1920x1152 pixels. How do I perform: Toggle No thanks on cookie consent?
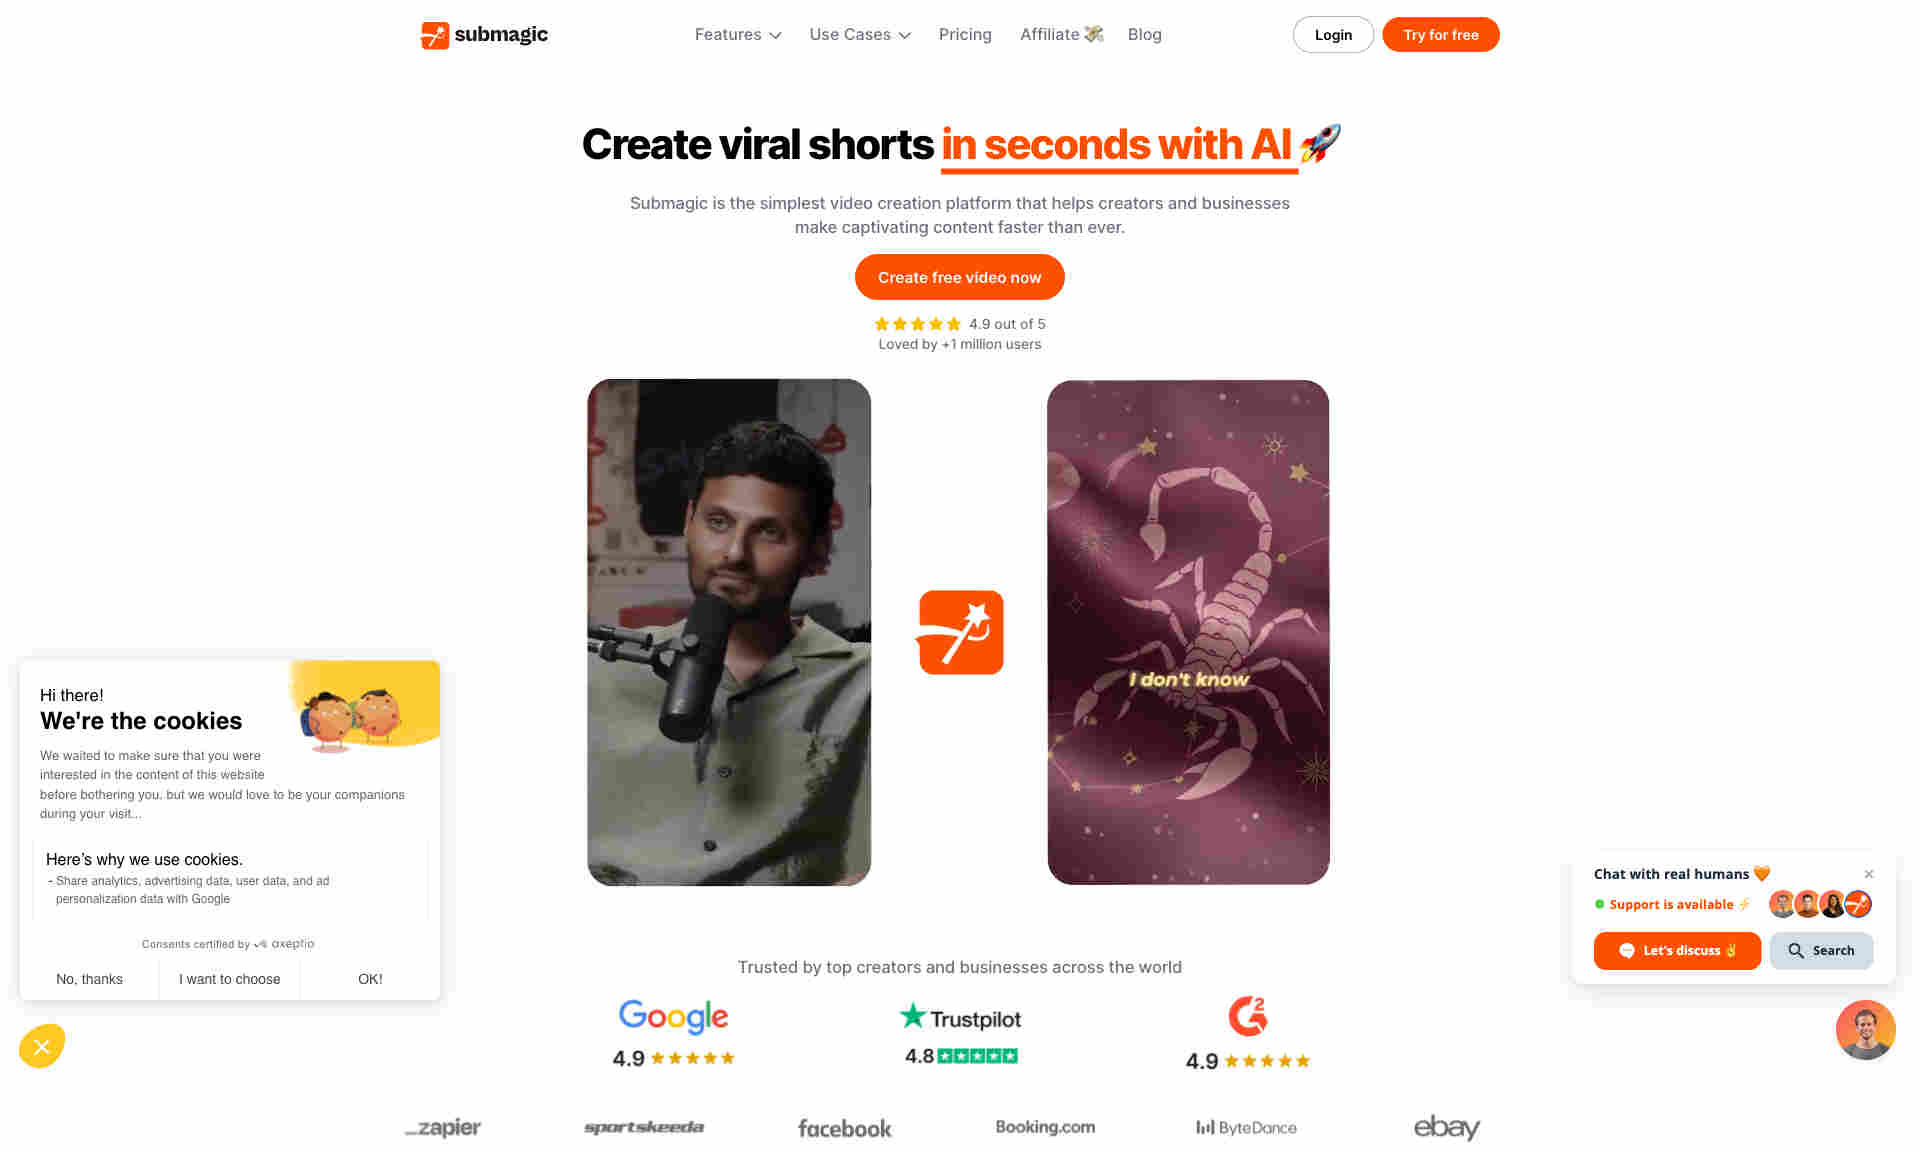89,978
